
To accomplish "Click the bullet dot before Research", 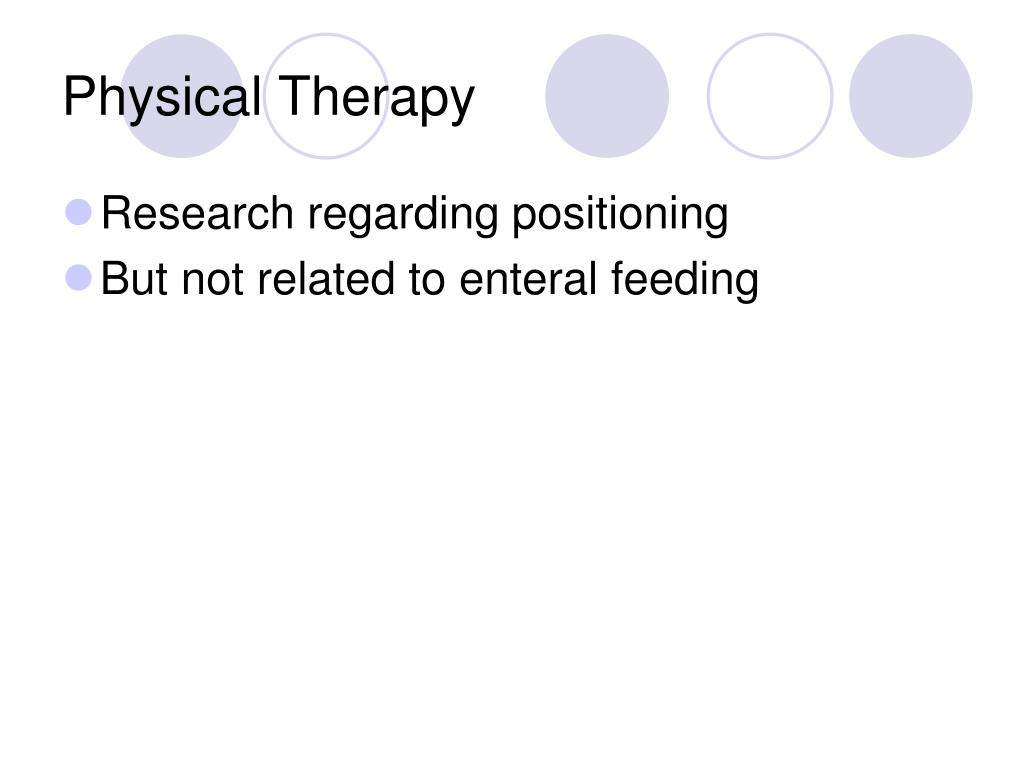I will coord(78,212).
